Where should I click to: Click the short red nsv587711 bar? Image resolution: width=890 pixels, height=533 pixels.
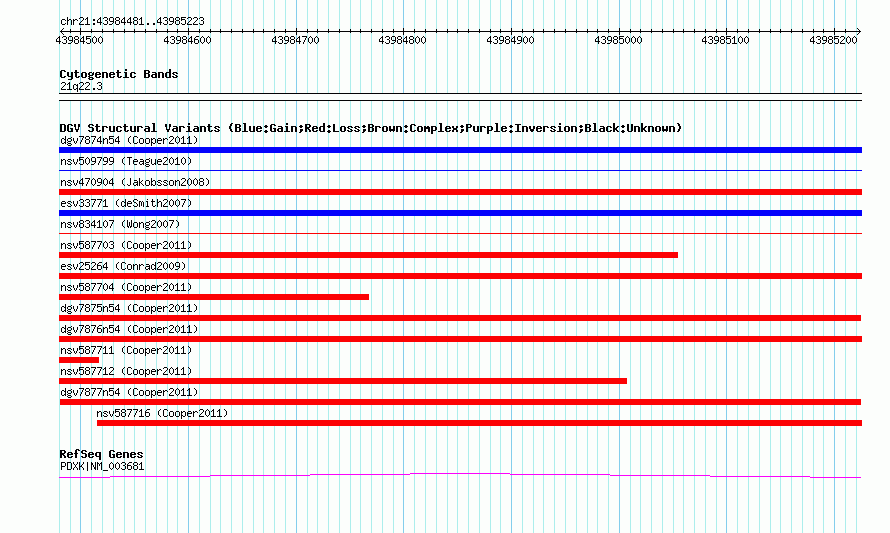79,360
